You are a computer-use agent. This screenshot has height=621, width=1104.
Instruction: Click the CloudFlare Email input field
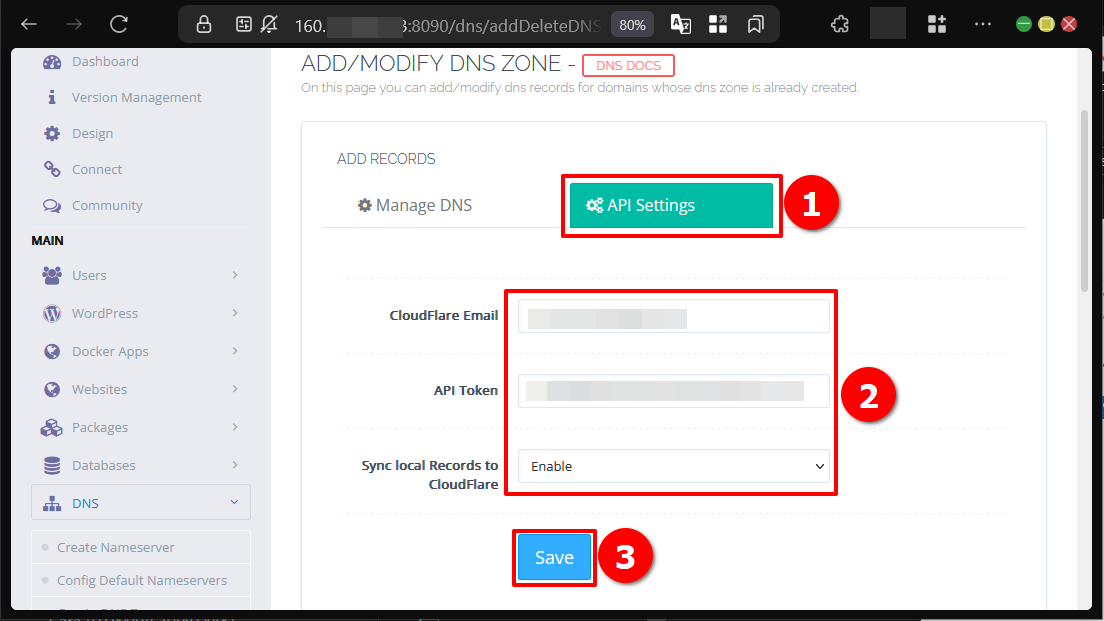[674, 316]
